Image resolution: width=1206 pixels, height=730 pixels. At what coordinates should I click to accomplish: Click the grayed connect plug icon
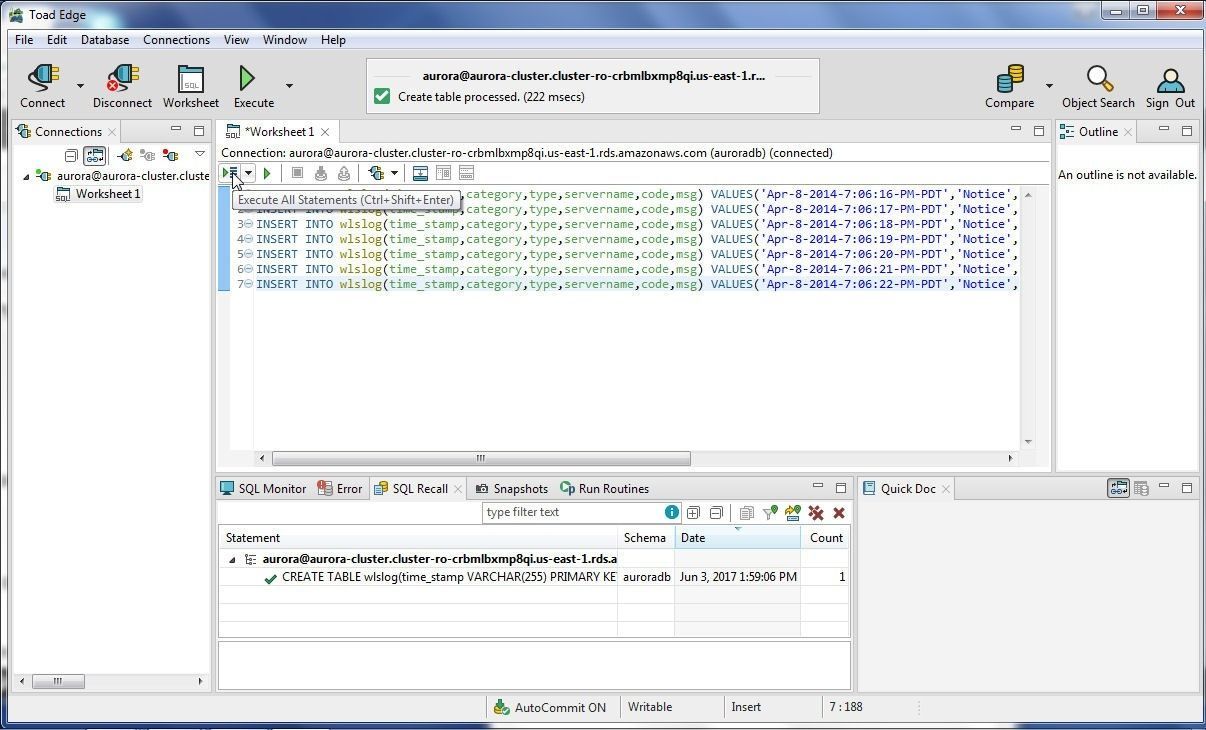[148, 155]
